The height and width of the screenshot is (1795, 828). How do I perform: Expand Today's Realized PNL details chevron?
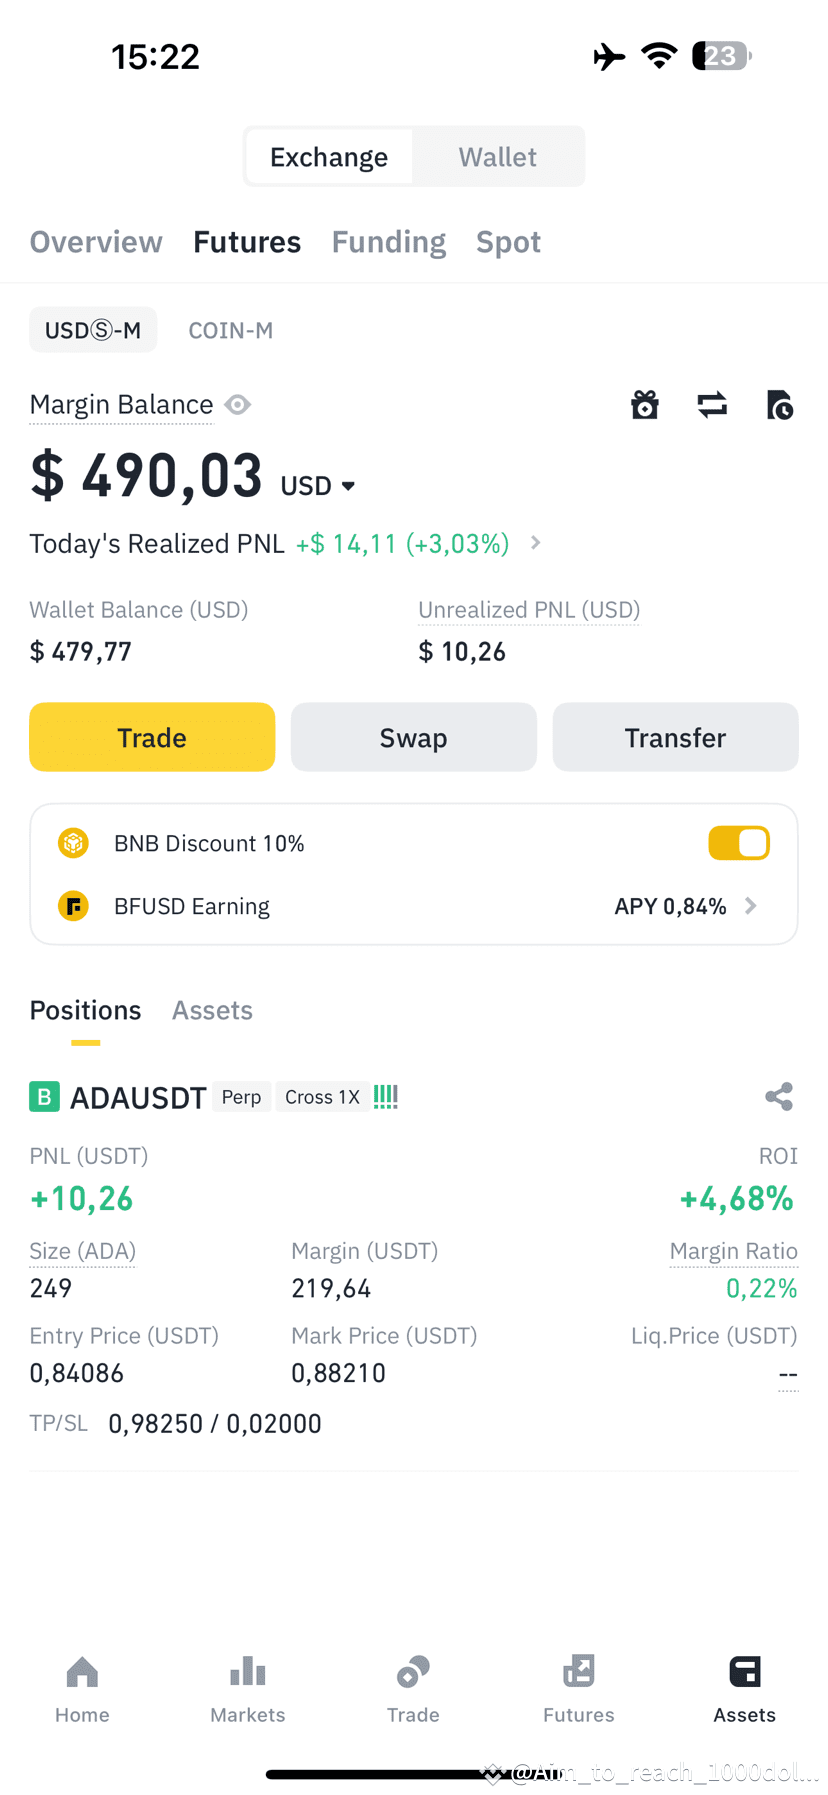click(536, 543)
